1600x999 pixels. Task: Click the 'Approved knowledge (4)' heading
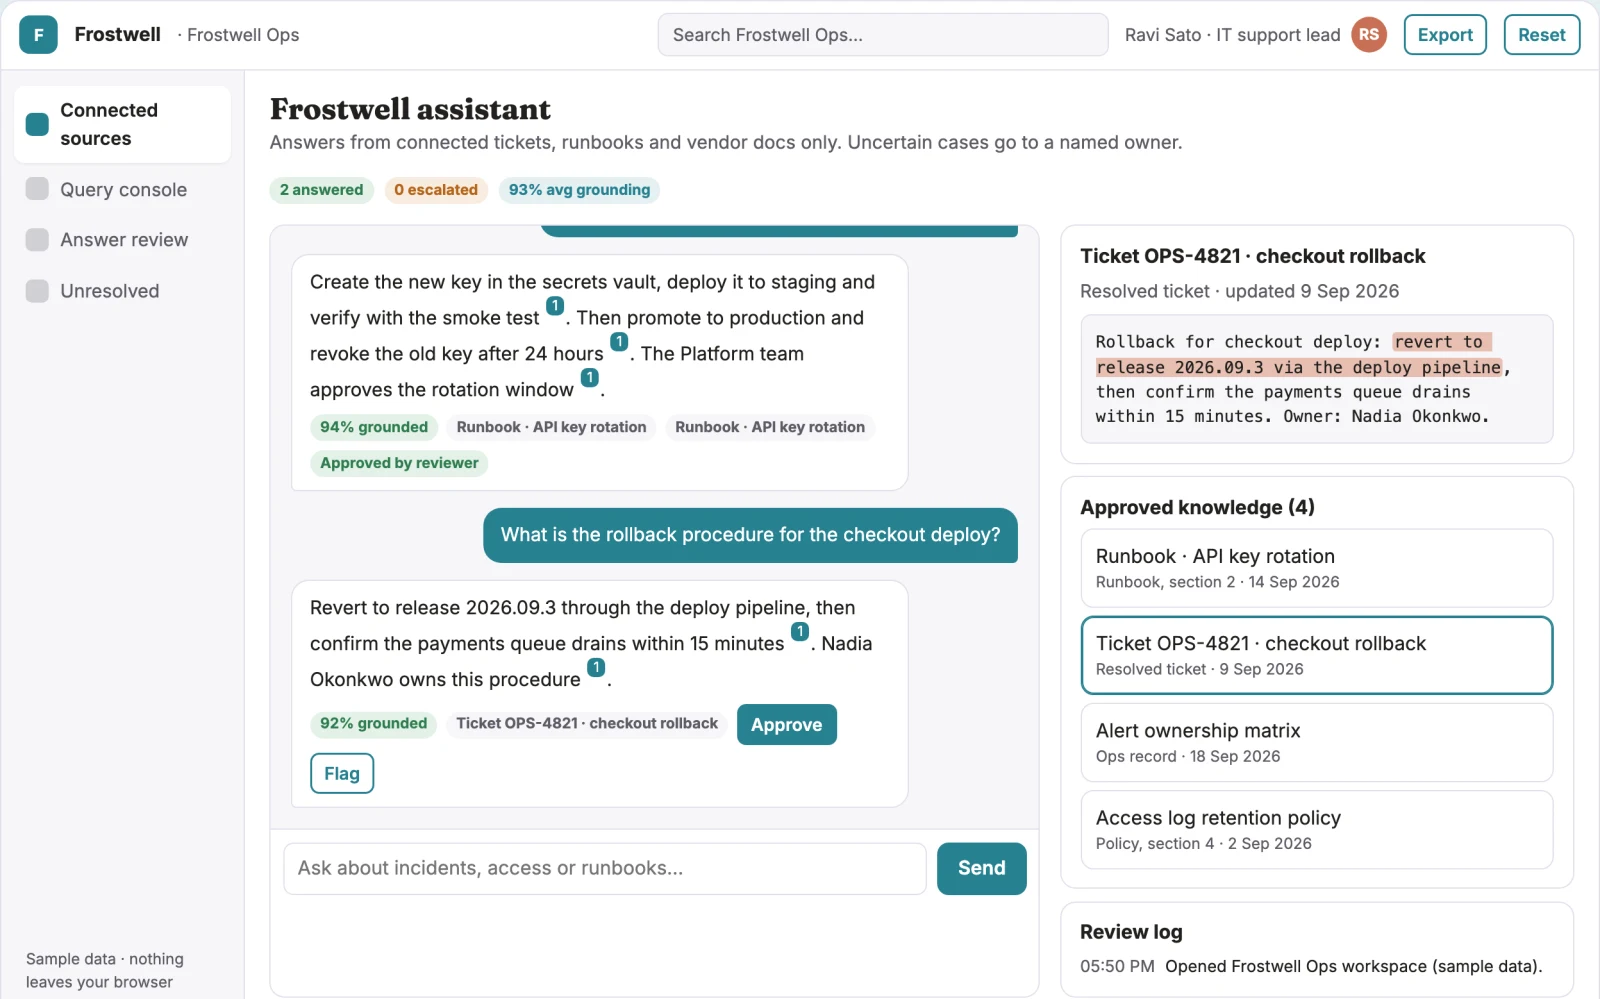pyautogui.click(x=1197, y=508)
